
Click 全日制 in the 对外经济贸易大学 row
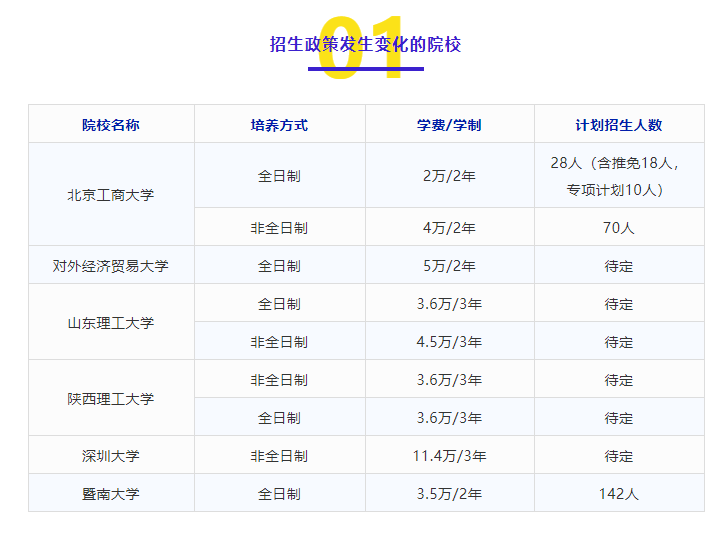click(x=279, y=266)
